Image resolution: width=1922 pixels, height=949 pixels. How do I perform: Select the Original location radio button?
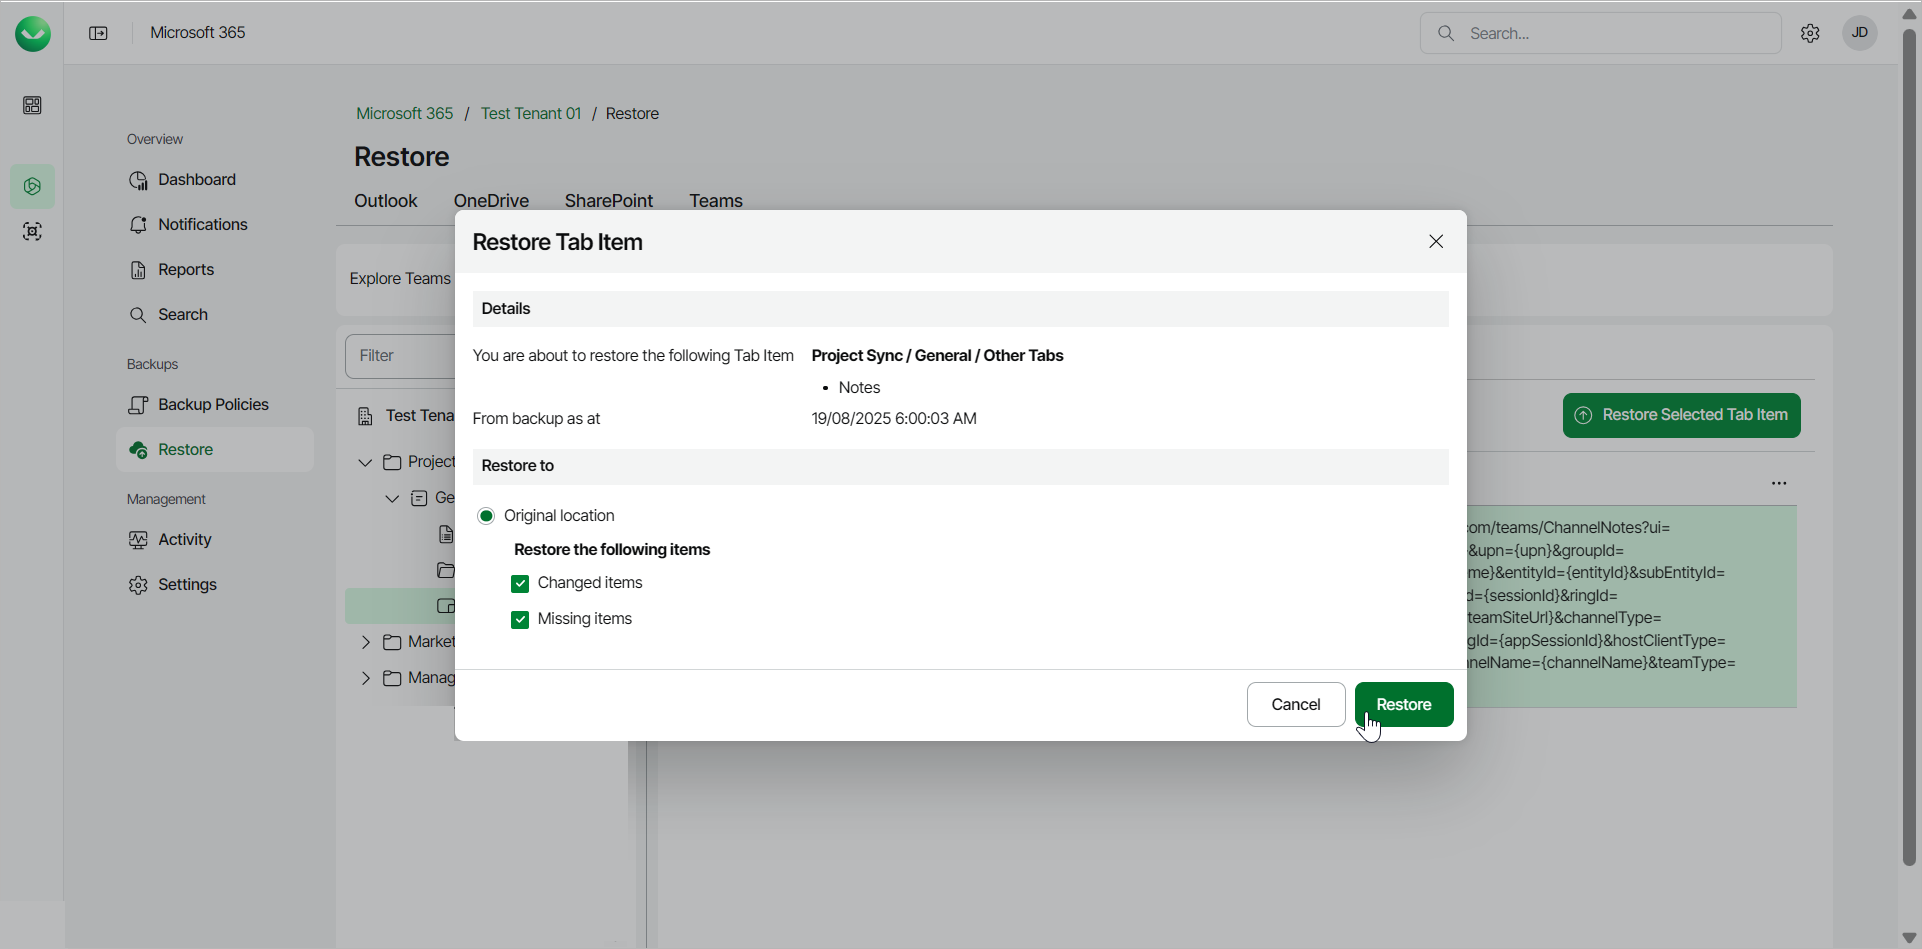click(x=486, y=516)
